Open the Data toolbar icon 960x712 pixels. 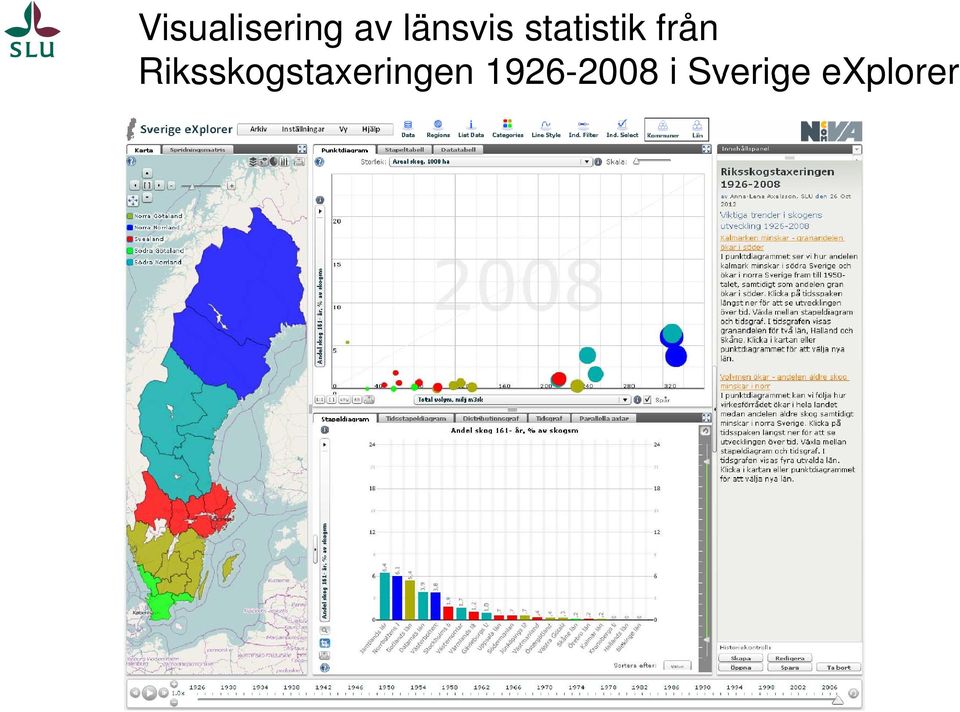point(408,129)
